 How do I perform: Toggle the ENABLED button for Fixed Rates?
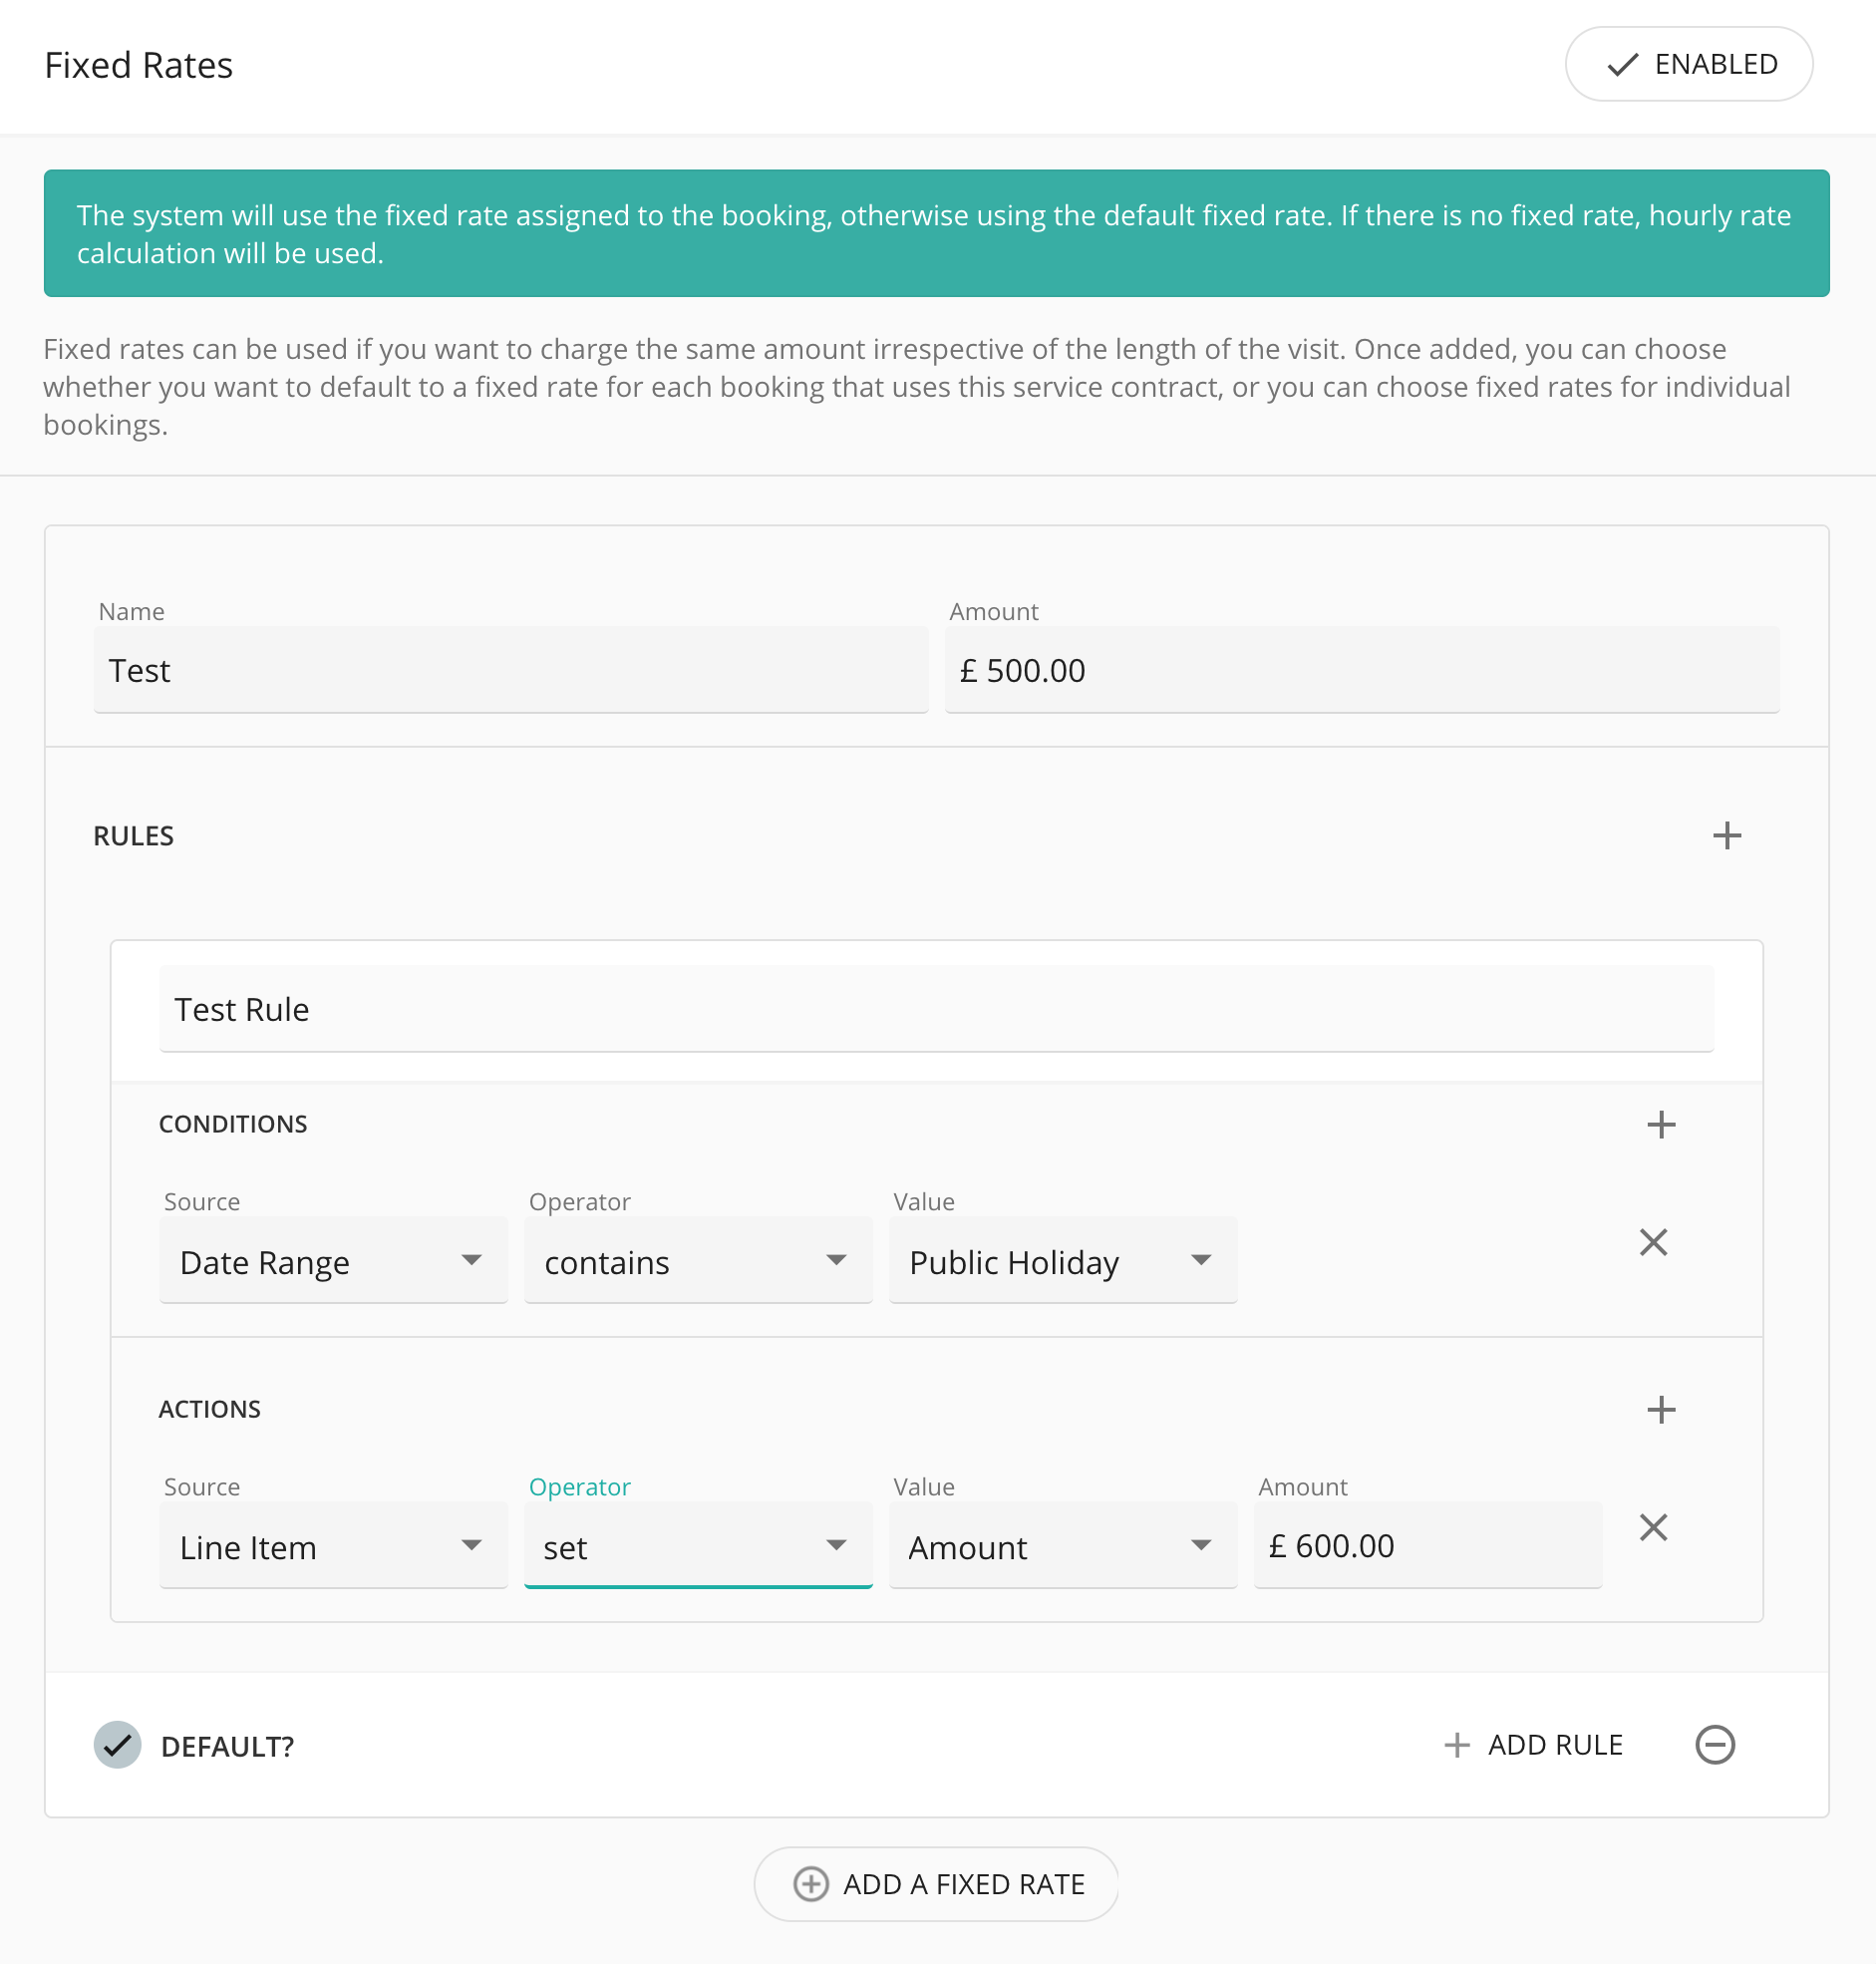pyautogui.click(x=1688, y=64)
